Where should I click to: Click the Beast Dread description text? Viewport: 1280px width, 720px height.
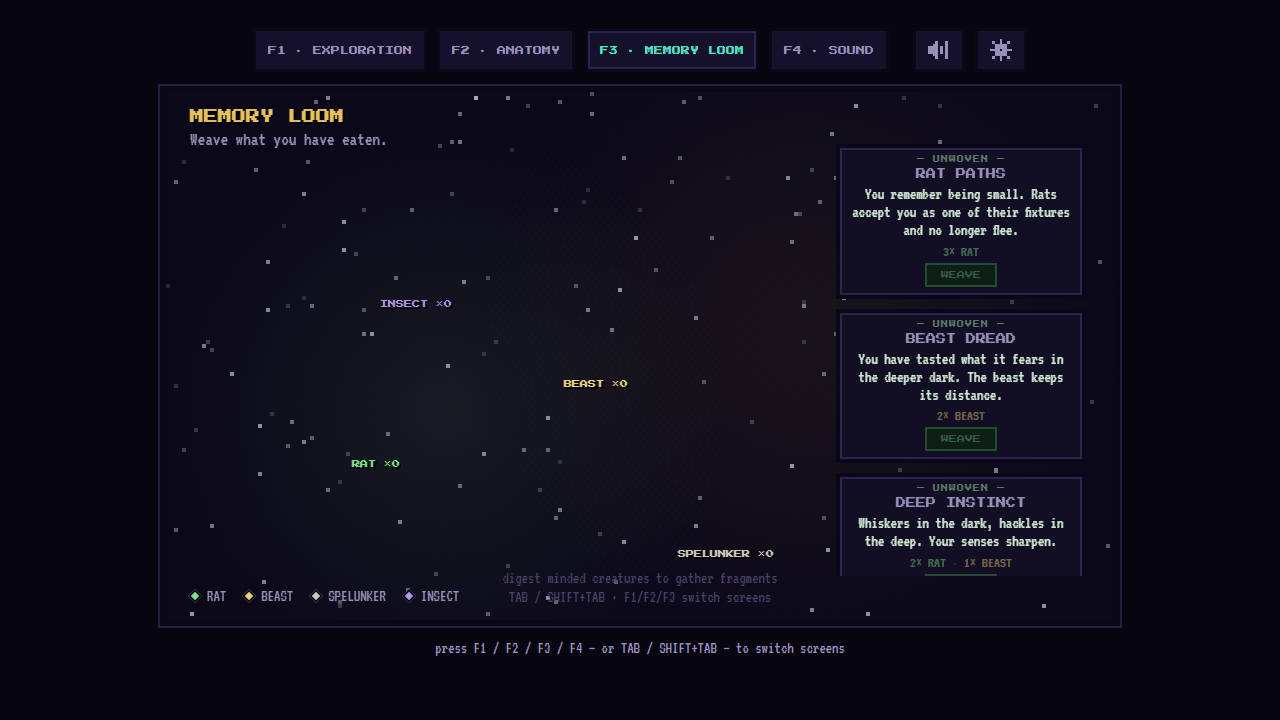pyautogui.click(x=961, y=378)
